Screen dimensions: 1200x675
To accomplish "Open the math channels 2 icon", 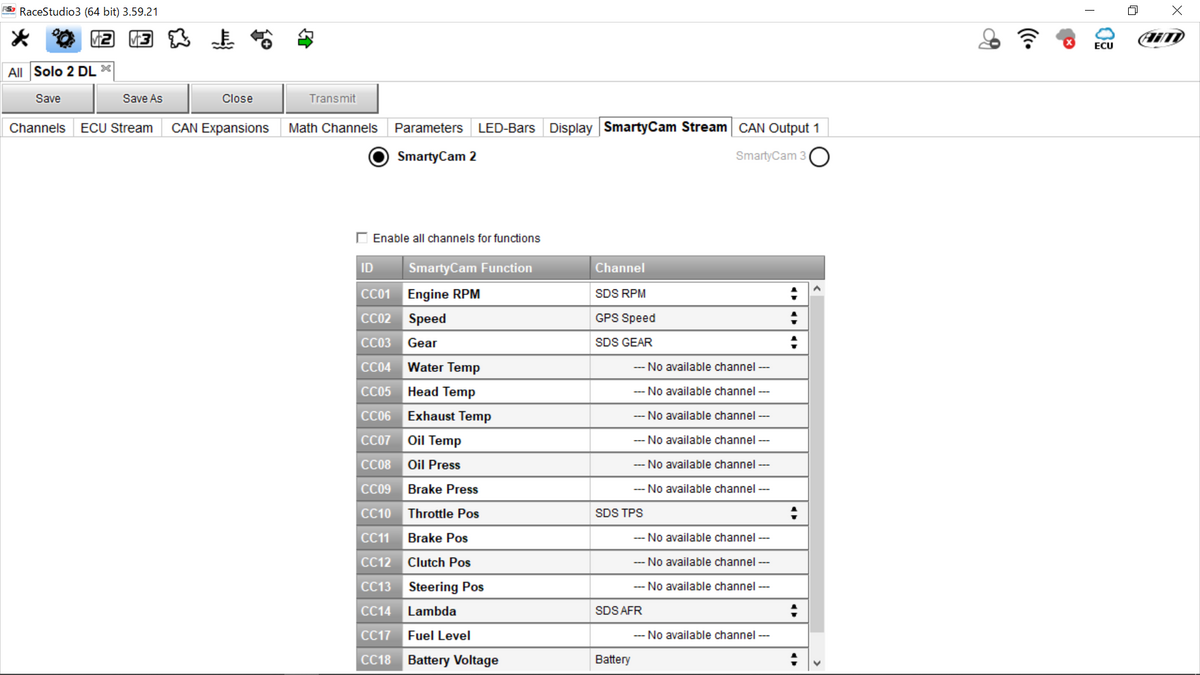I will [x=102, y=39].
